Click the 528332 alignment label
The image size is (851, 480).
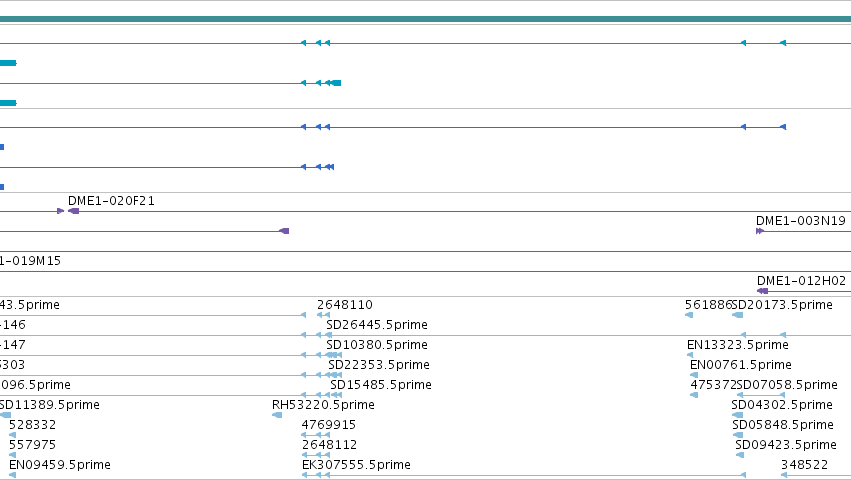33,425
